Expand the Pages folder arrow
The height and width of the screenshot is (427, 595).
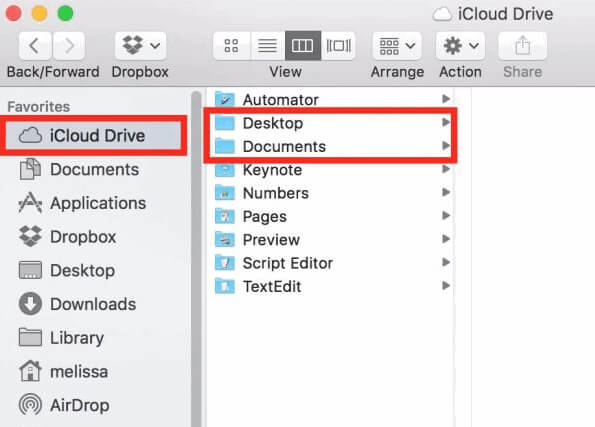tap(446, 216)
